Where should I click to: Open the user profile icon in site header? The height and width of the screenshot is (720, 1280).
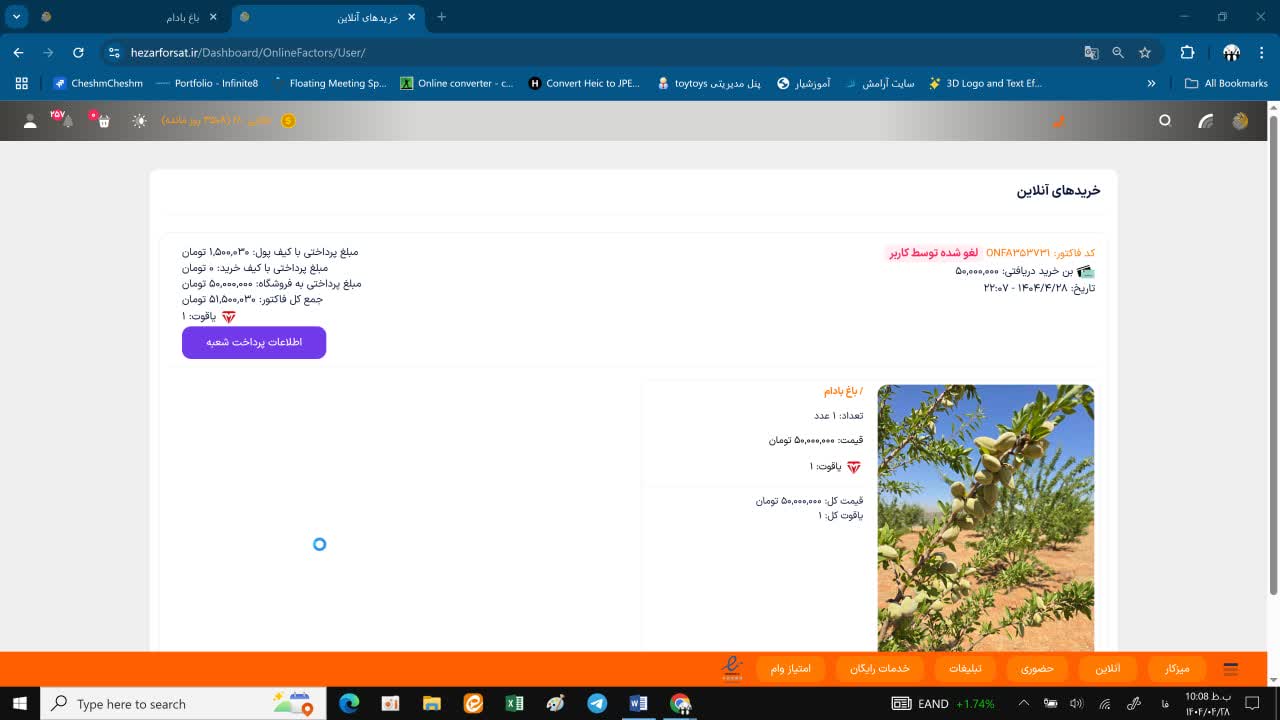(x=30, y=121)
